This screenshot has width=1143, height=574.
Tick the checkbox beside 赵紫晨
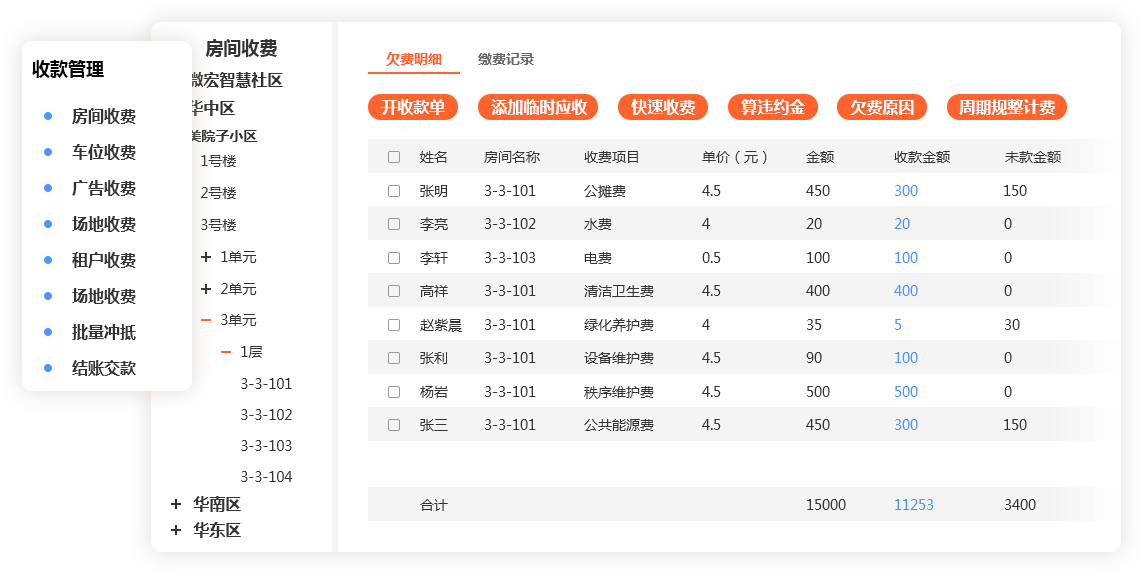point(394,325)
